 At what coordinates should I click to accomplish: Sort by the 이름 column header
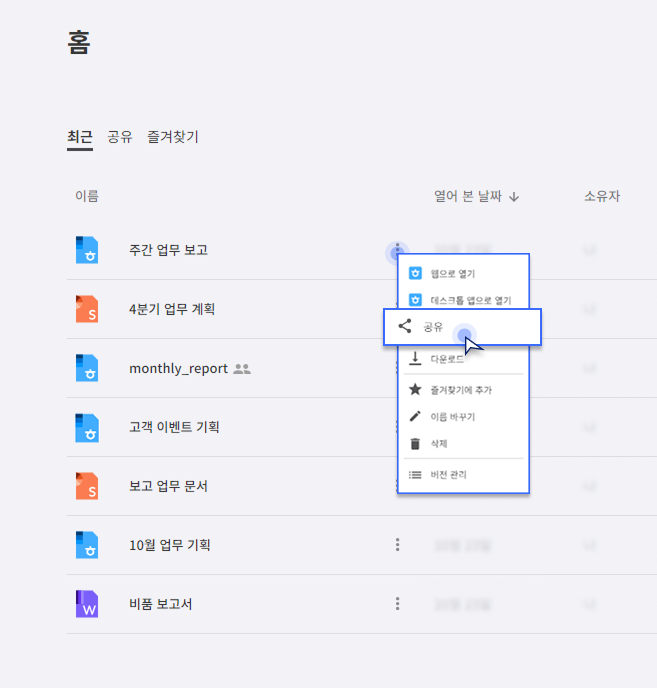click(87, 196)
